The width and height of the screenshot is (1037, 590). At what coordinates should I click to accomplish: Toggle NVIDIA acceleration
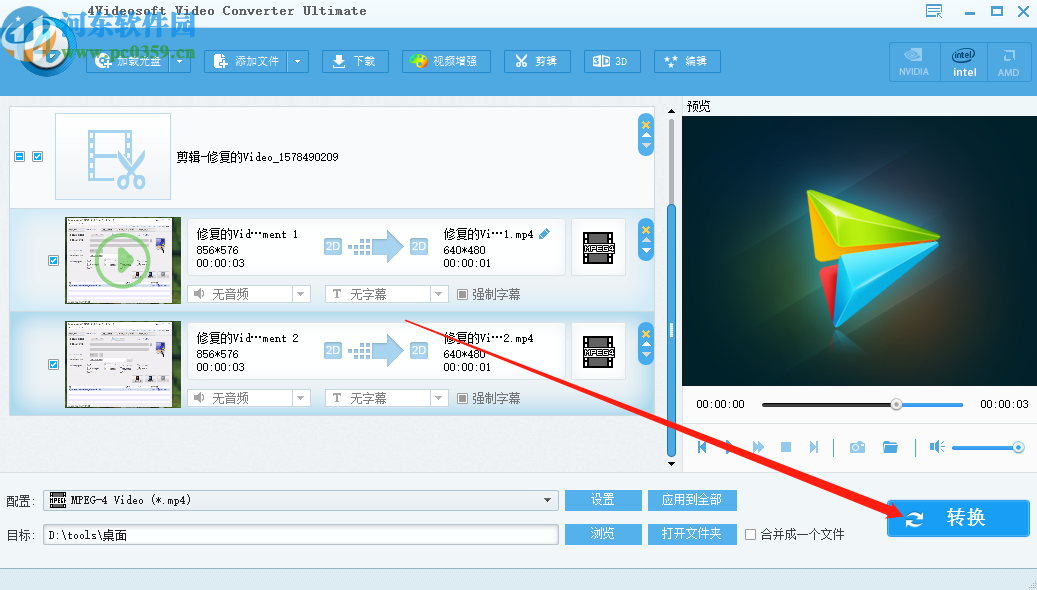pos(914,62)
